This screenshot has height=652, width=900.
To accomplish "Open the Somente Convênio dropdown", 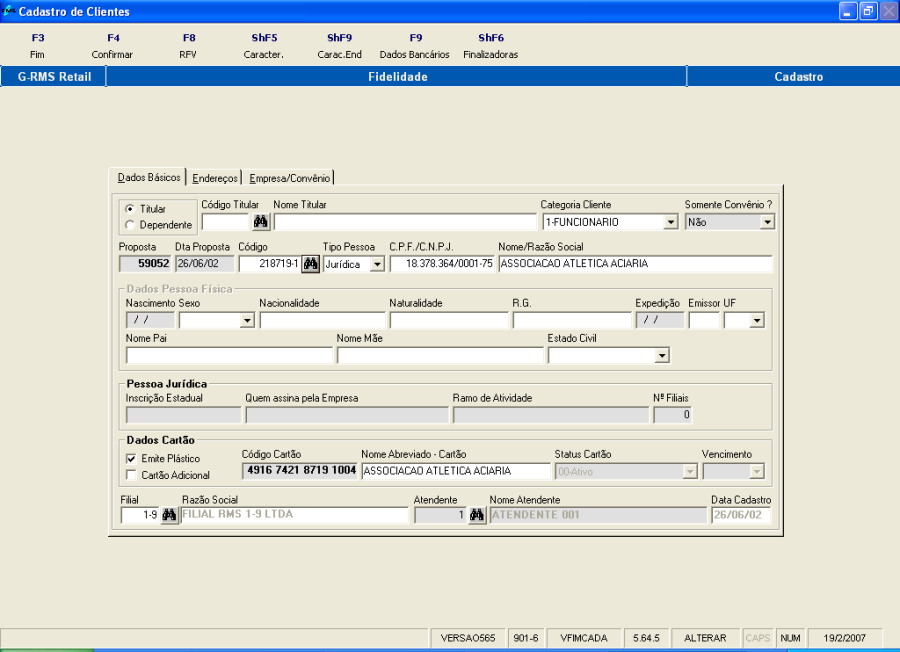I will tap(767, 222).
